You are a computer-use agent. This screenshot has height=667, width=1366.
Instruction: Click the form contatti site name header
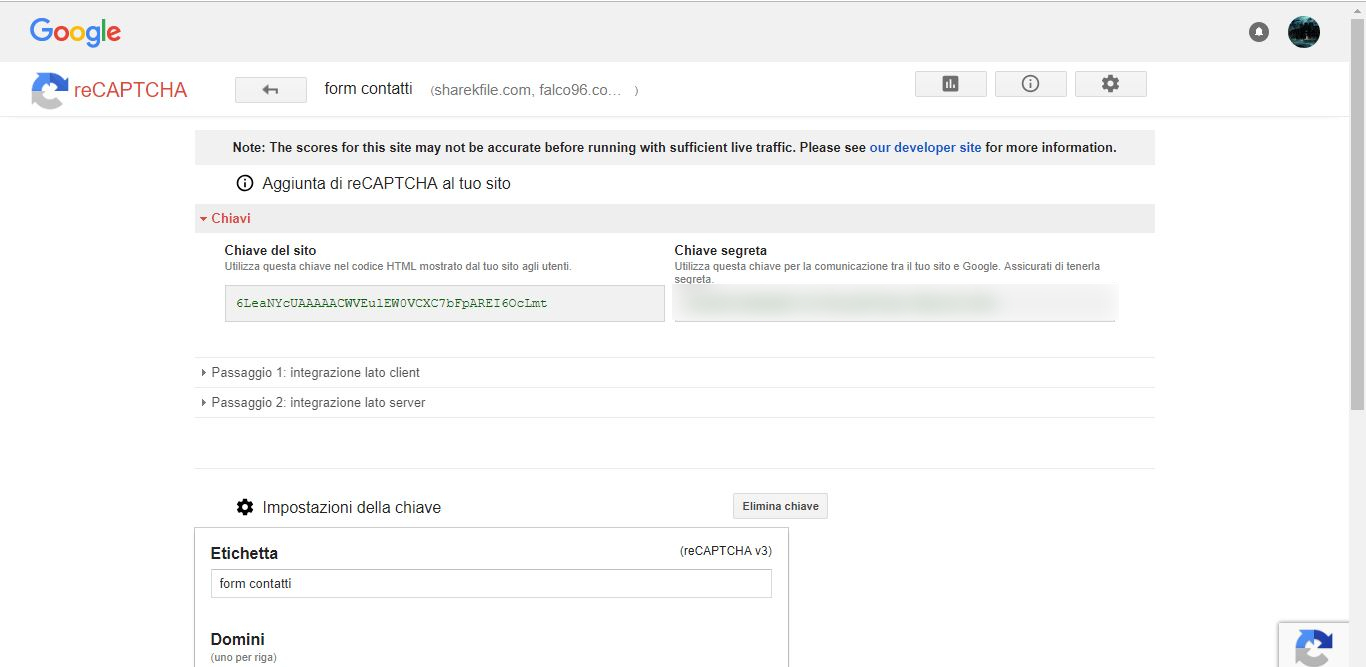coord(367,88)
